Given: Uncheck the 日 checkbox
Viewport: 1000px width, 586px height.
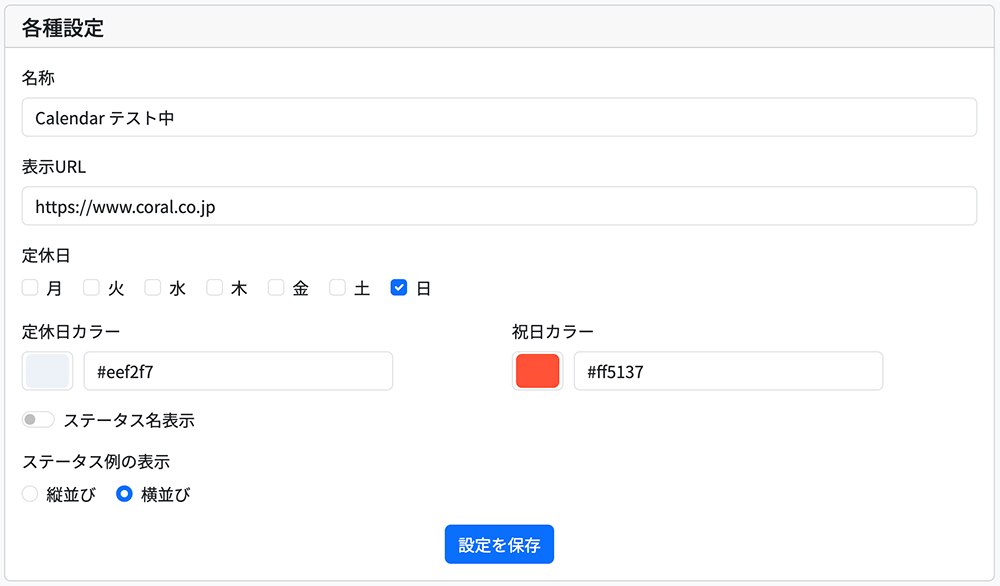Looking at the screenshot, I should (399, 288).
